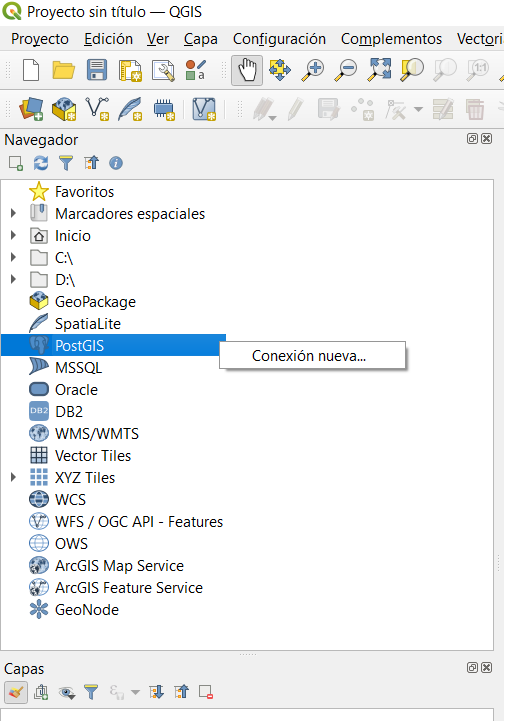Click the Zoom to Selection icon
This screenshot has height=721, width=505.
pyautogui.click(x=412, y=70)
